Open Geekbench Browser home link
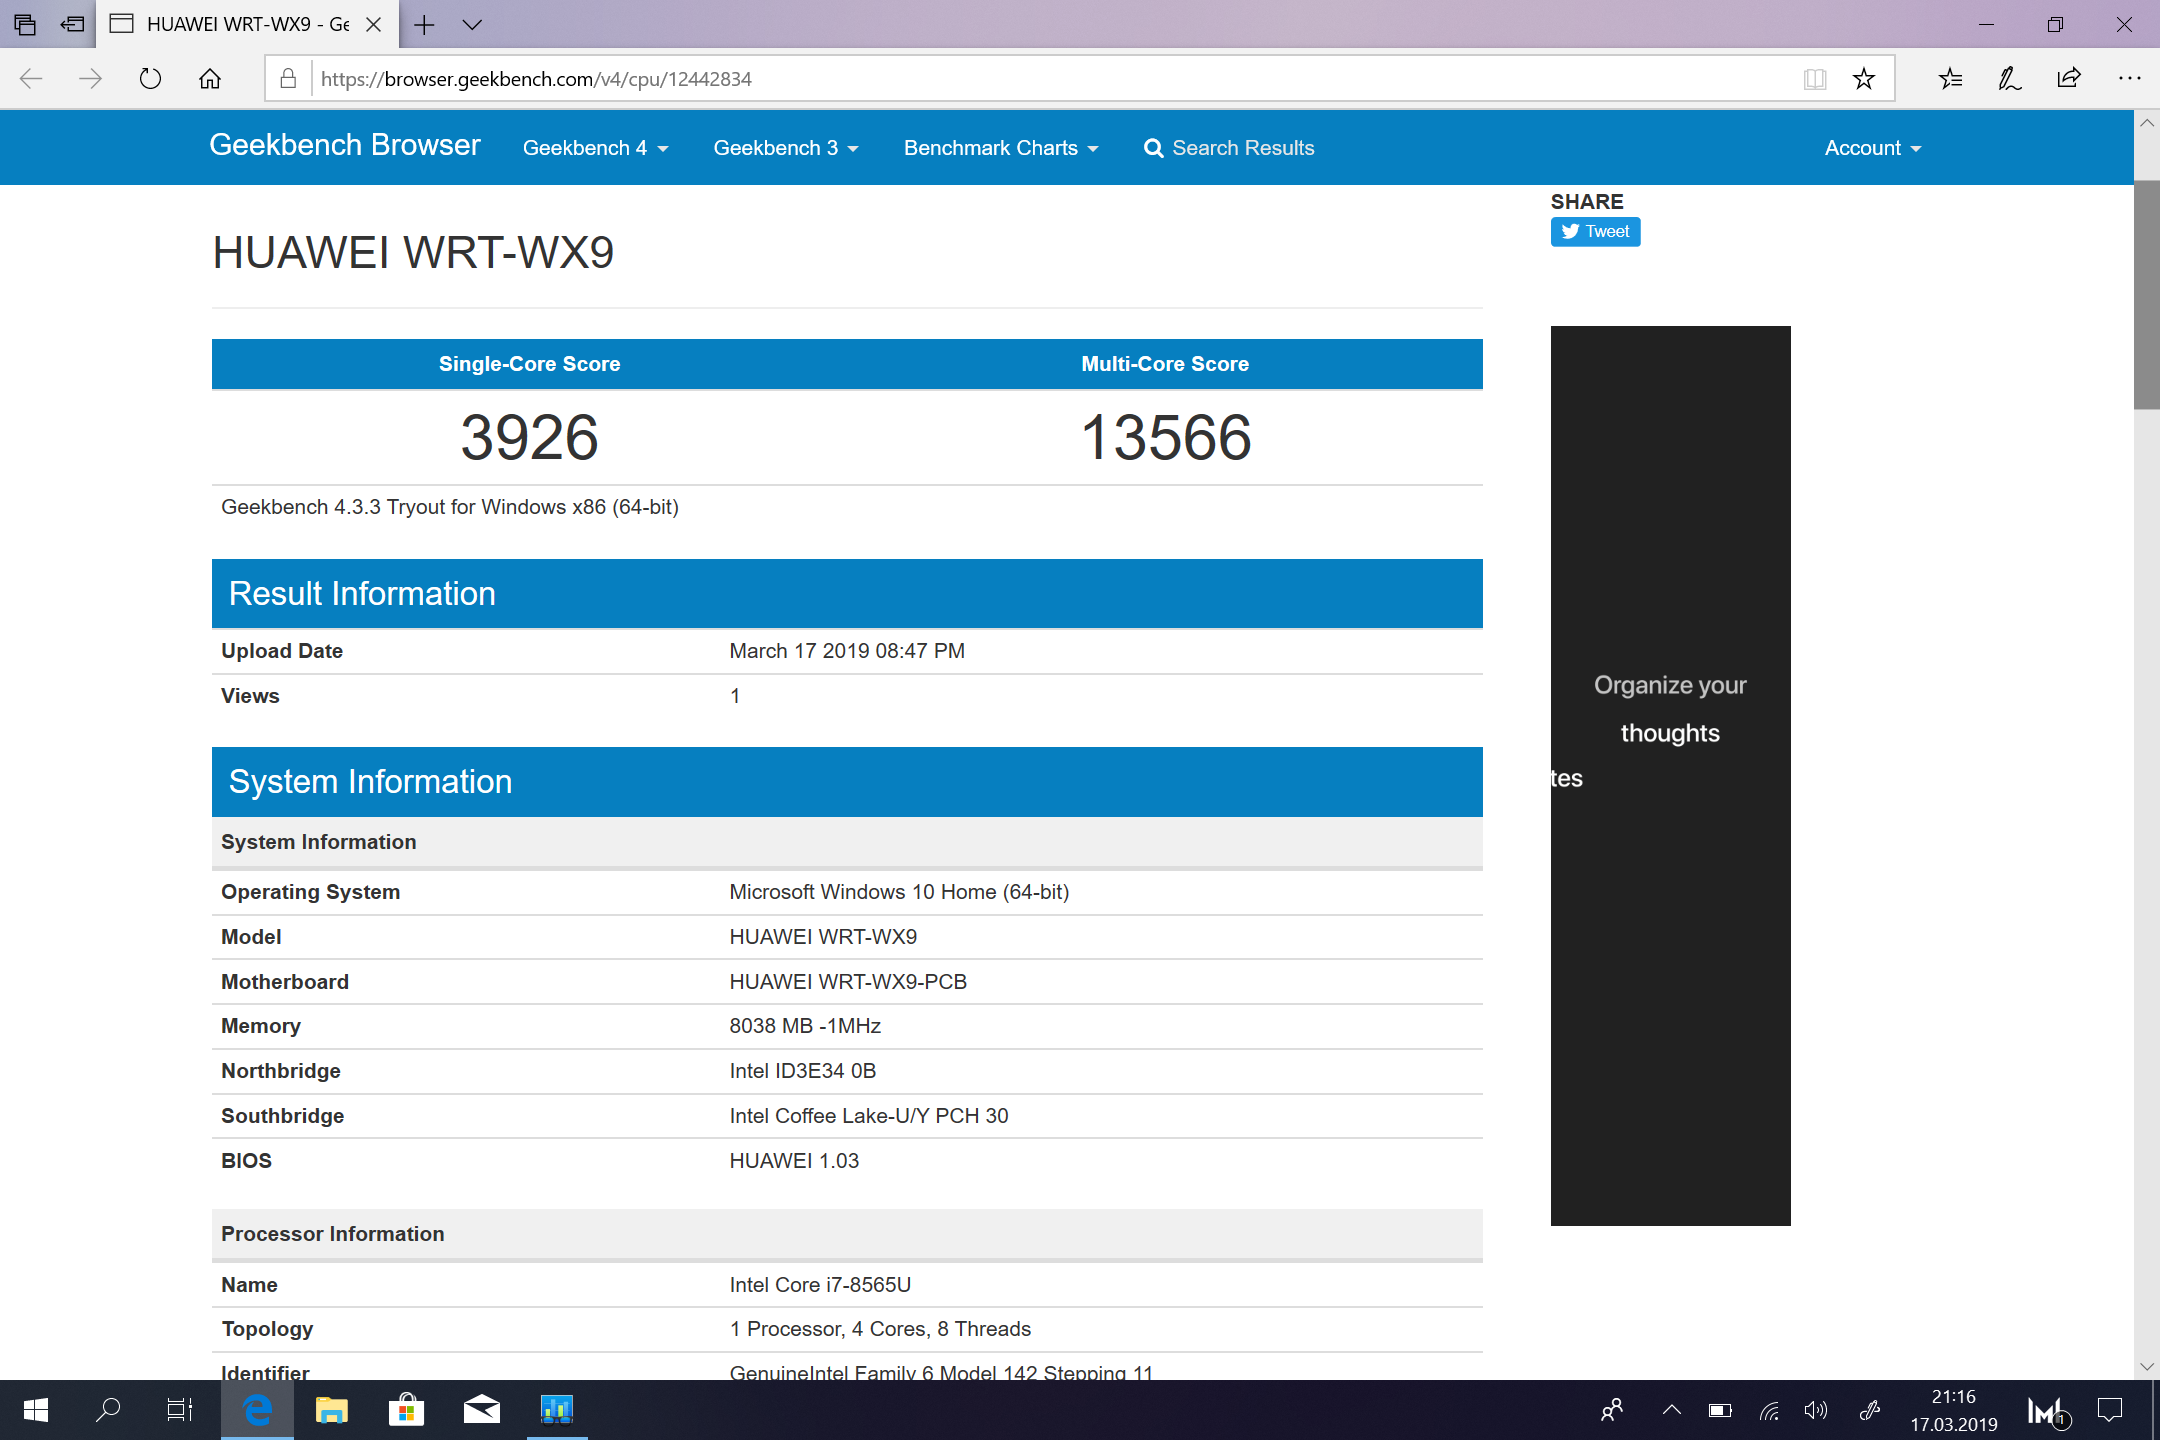The image size is (2160, 1440). pos(344,146)
